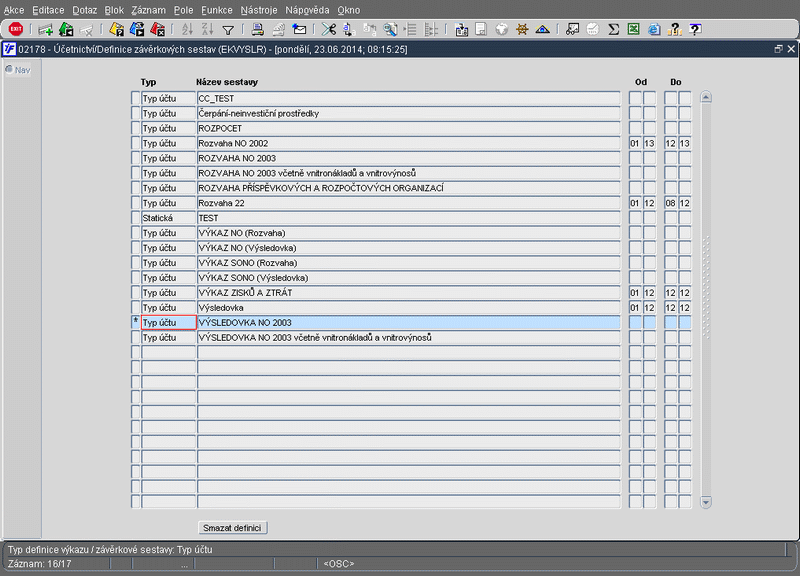Click the printer icon
This screenshot has width=800, height=576.
click(258, 30)
